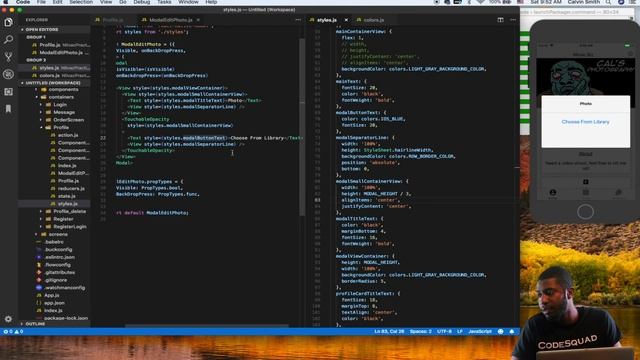Switch to the Profile.js tab
640x360 pixels.
[113, 20]
